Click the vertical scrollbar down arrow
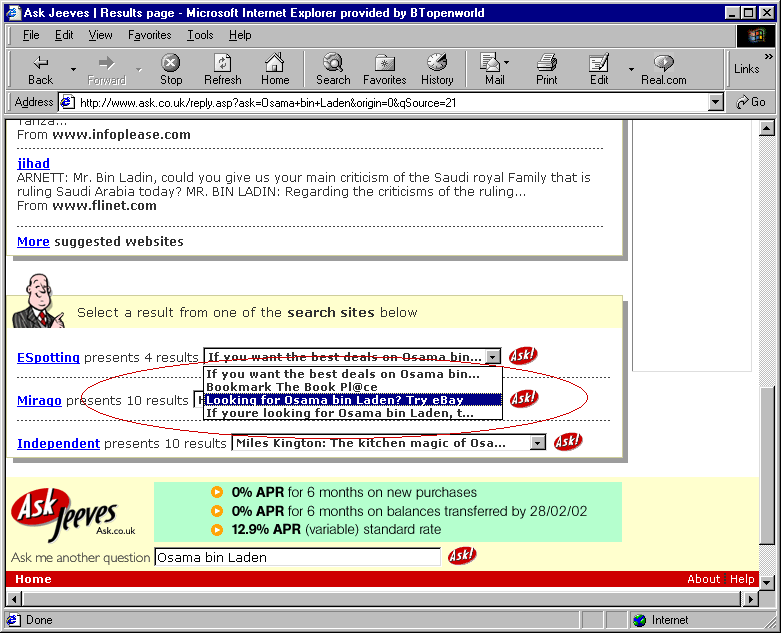The image size is (781, 633). click(767, 581)
